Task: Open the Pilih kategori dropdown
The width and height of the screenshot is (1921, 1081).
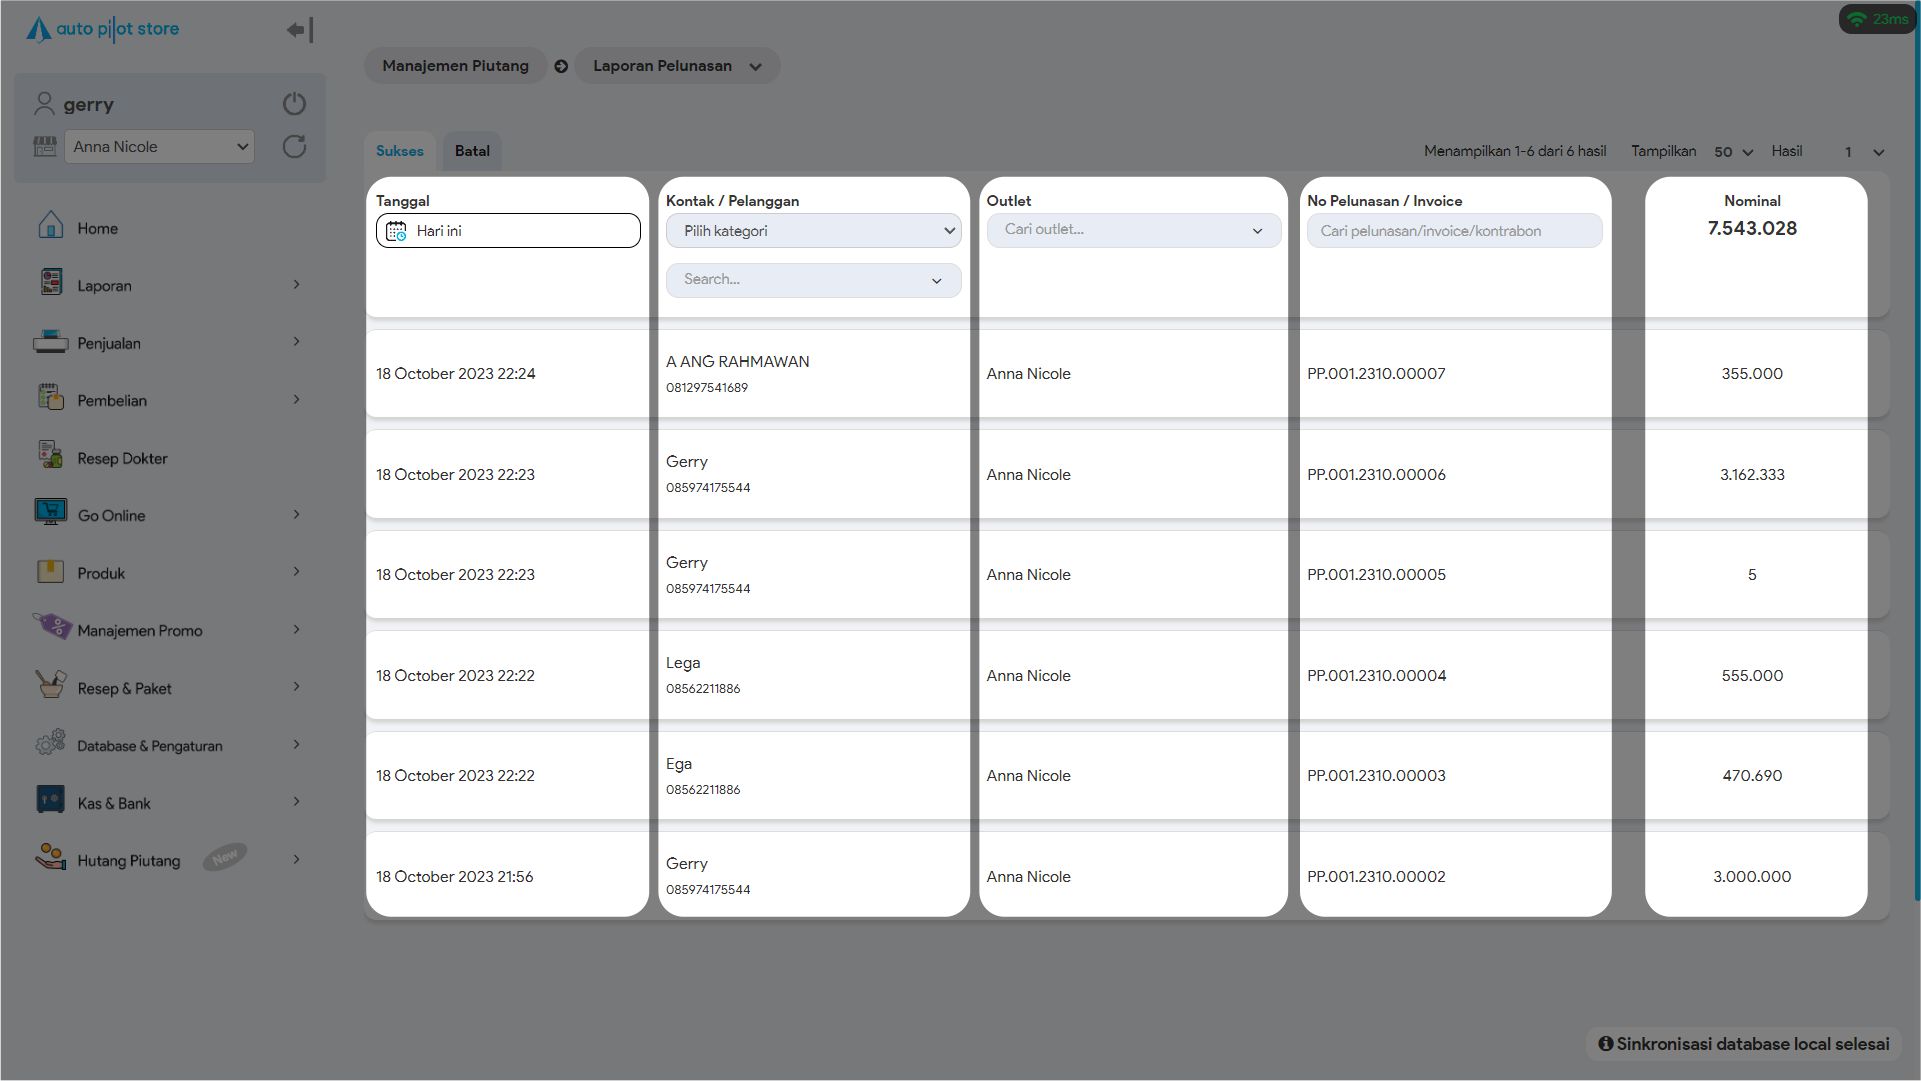Action: (x=813, y=231)
